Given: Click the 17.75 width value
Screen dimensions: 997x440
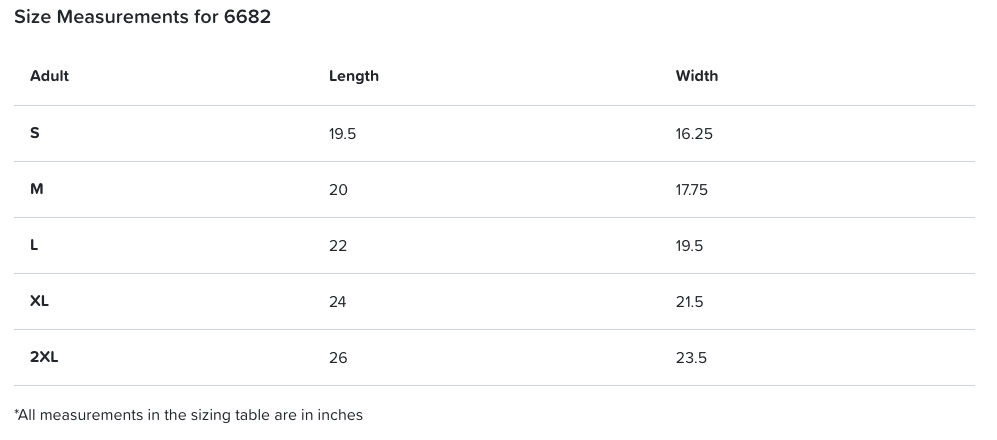Looking at the screenshot, I should coord(692,190).
